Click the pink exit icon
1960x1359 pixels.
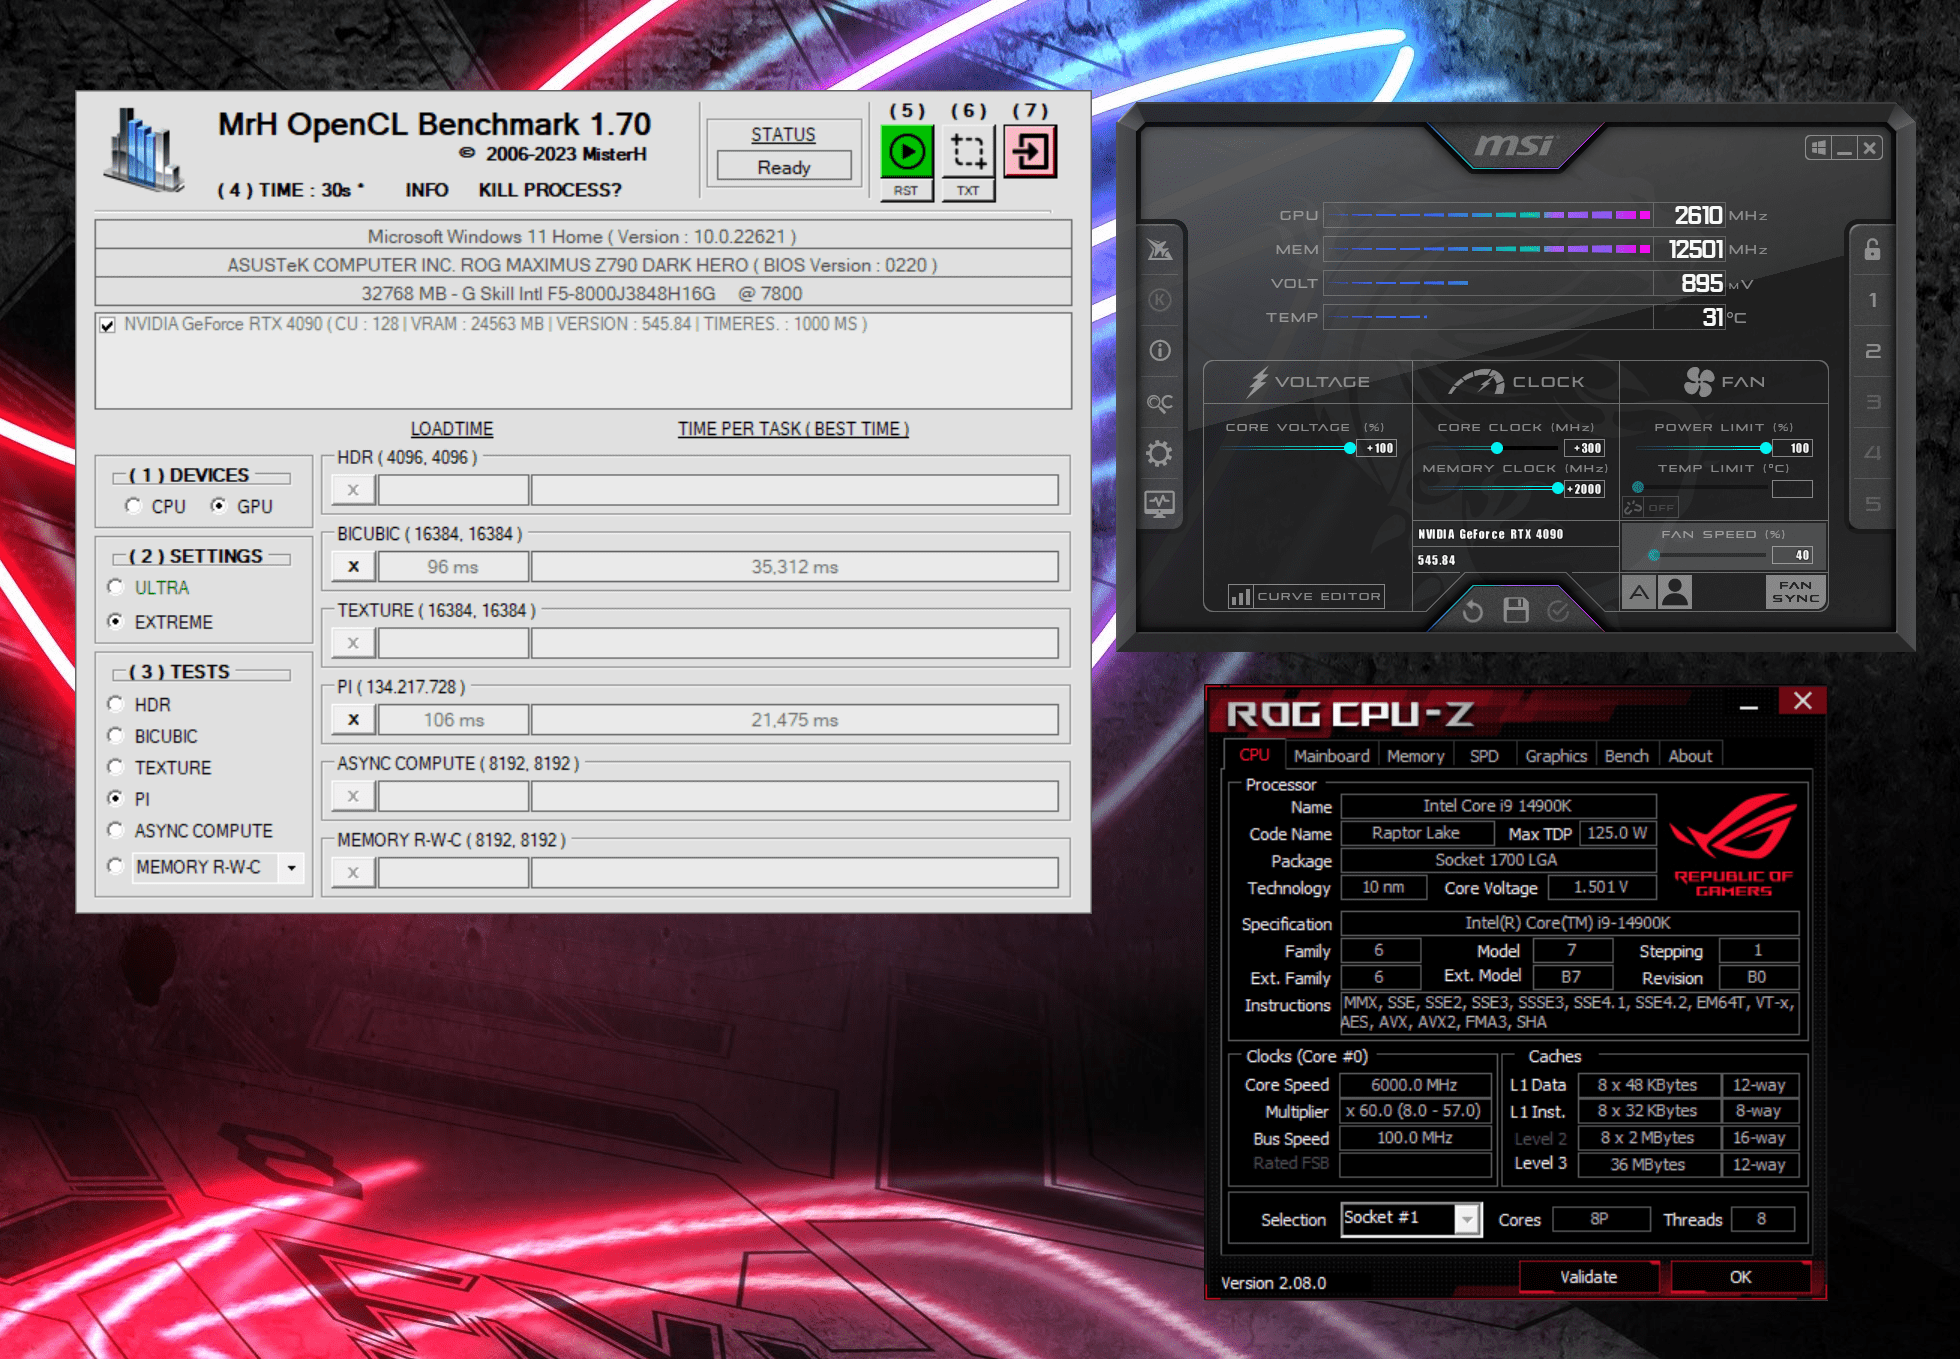pyautogui.click(x=1029, y=152)
